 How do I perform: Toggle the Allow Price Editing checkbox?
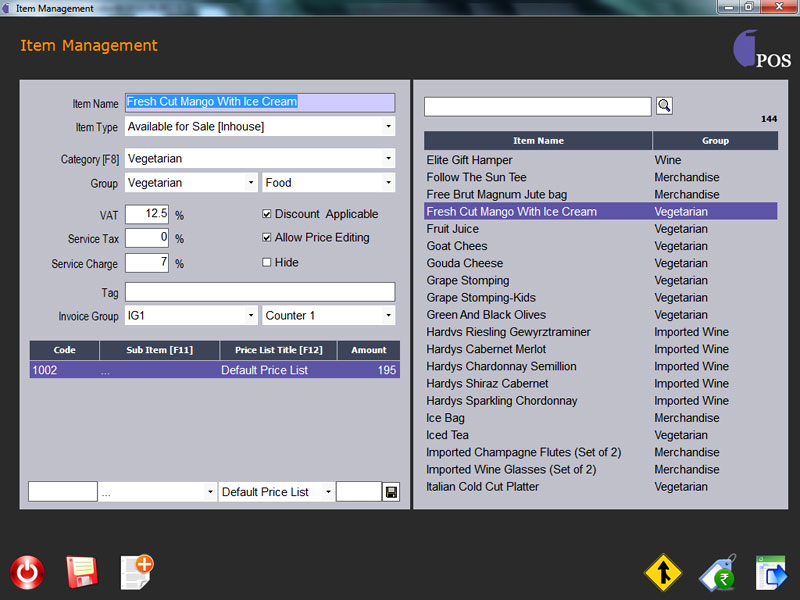click(x=267, y=238)
